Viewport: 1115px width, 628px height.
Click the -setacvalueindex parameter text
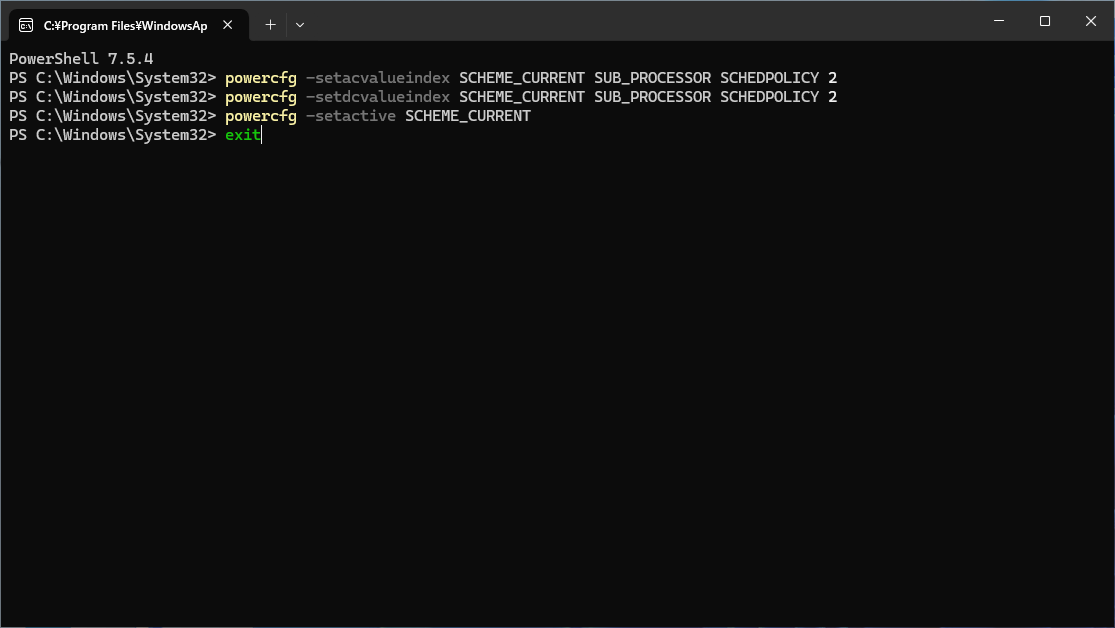[378, 78]
